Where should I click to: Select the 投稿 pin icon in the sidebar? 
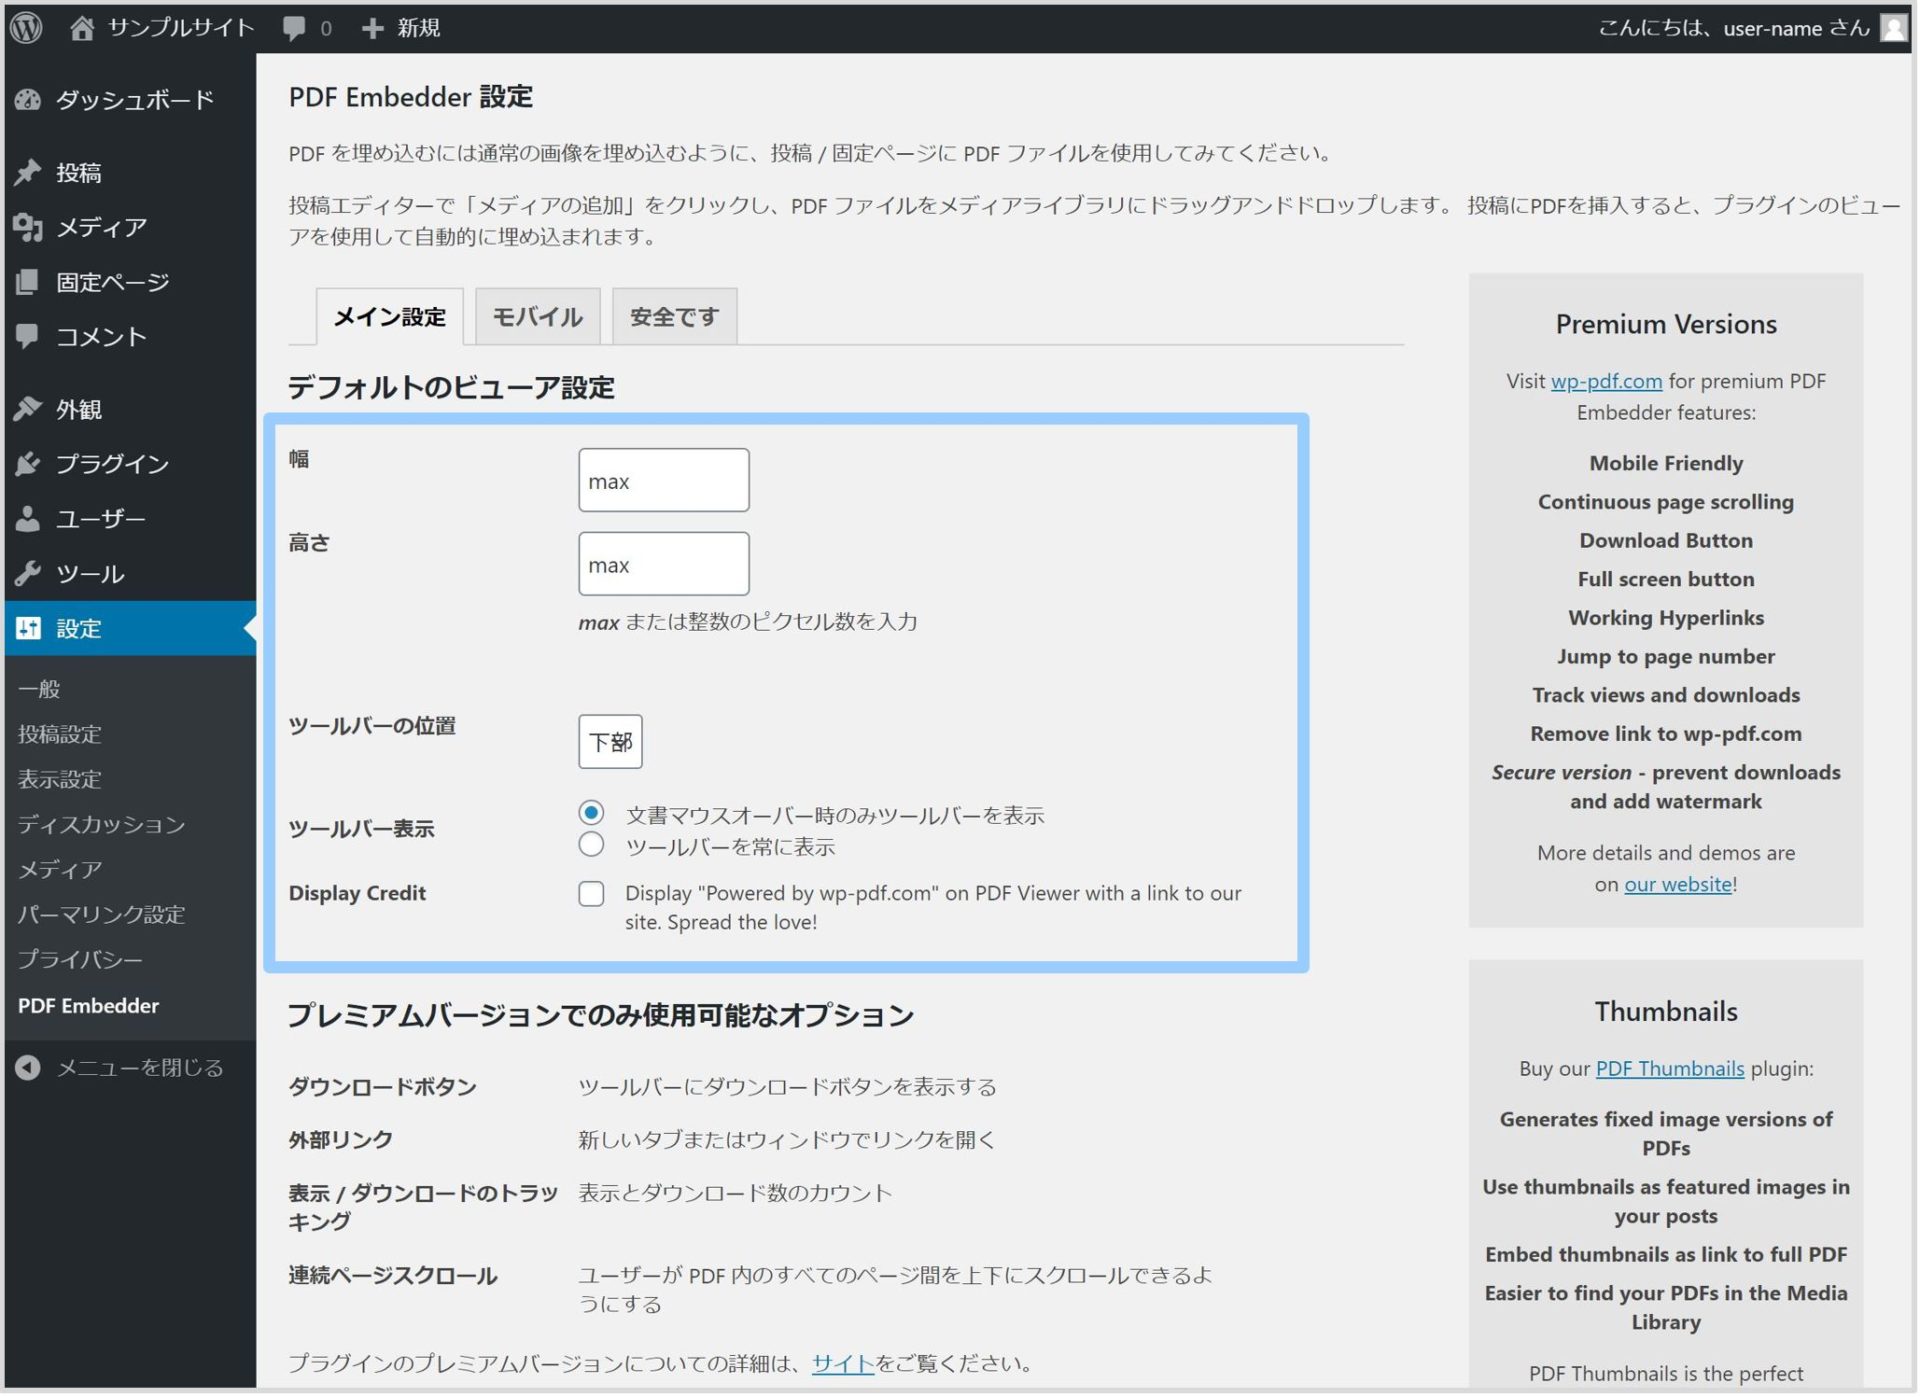tap(28, 172)
